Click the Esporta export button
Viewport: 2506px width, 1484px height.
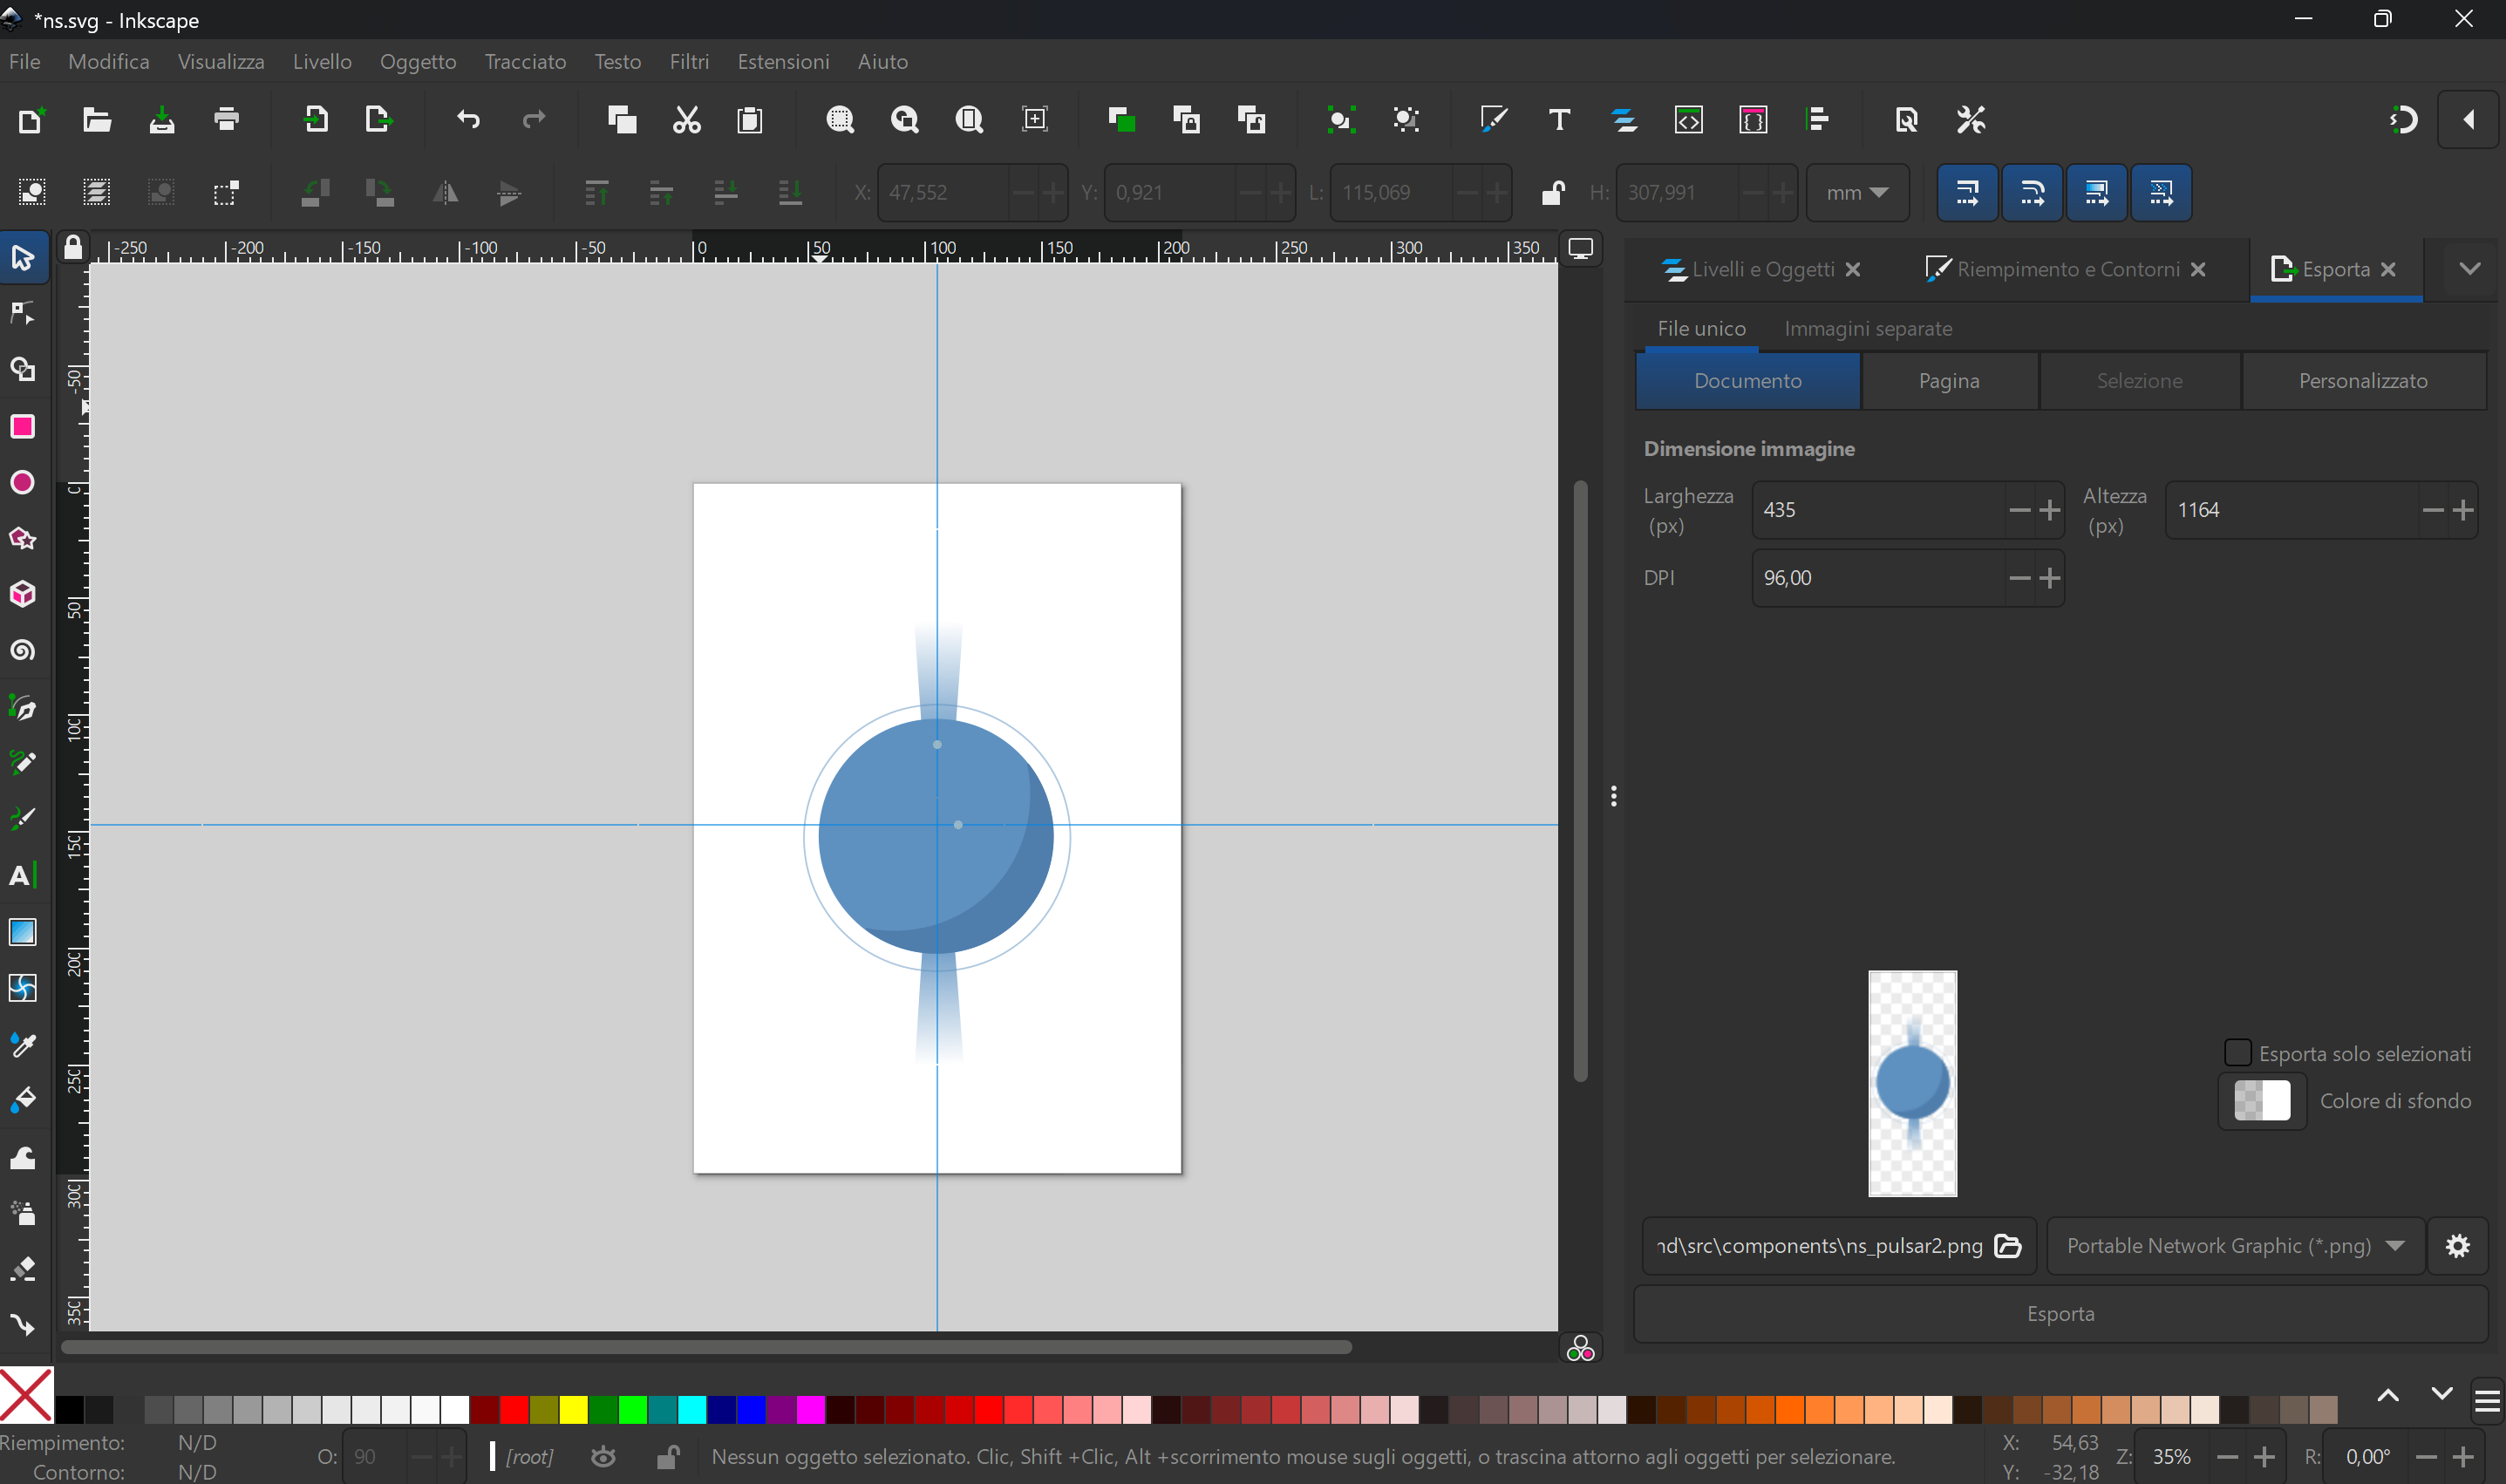click(2060, 1314)
